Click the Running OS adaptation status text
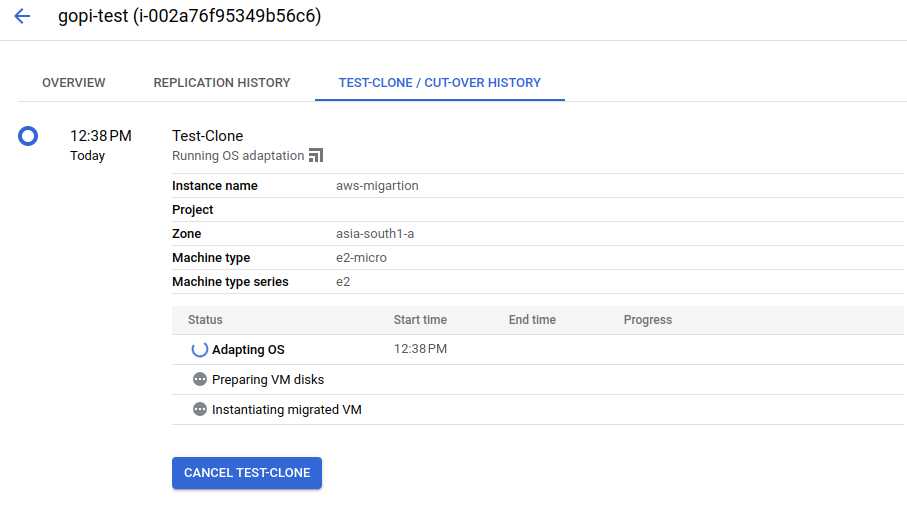This screenshot has width=907, height=524. pyautogui.click(x=238, y=156)
